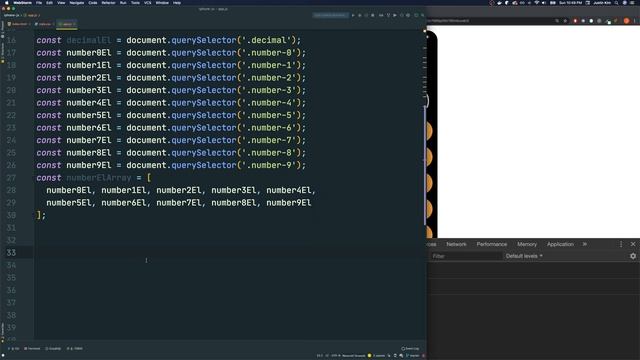Open the Tools menu
Screen dimensions: 640x360
click(x=135, y=2)
